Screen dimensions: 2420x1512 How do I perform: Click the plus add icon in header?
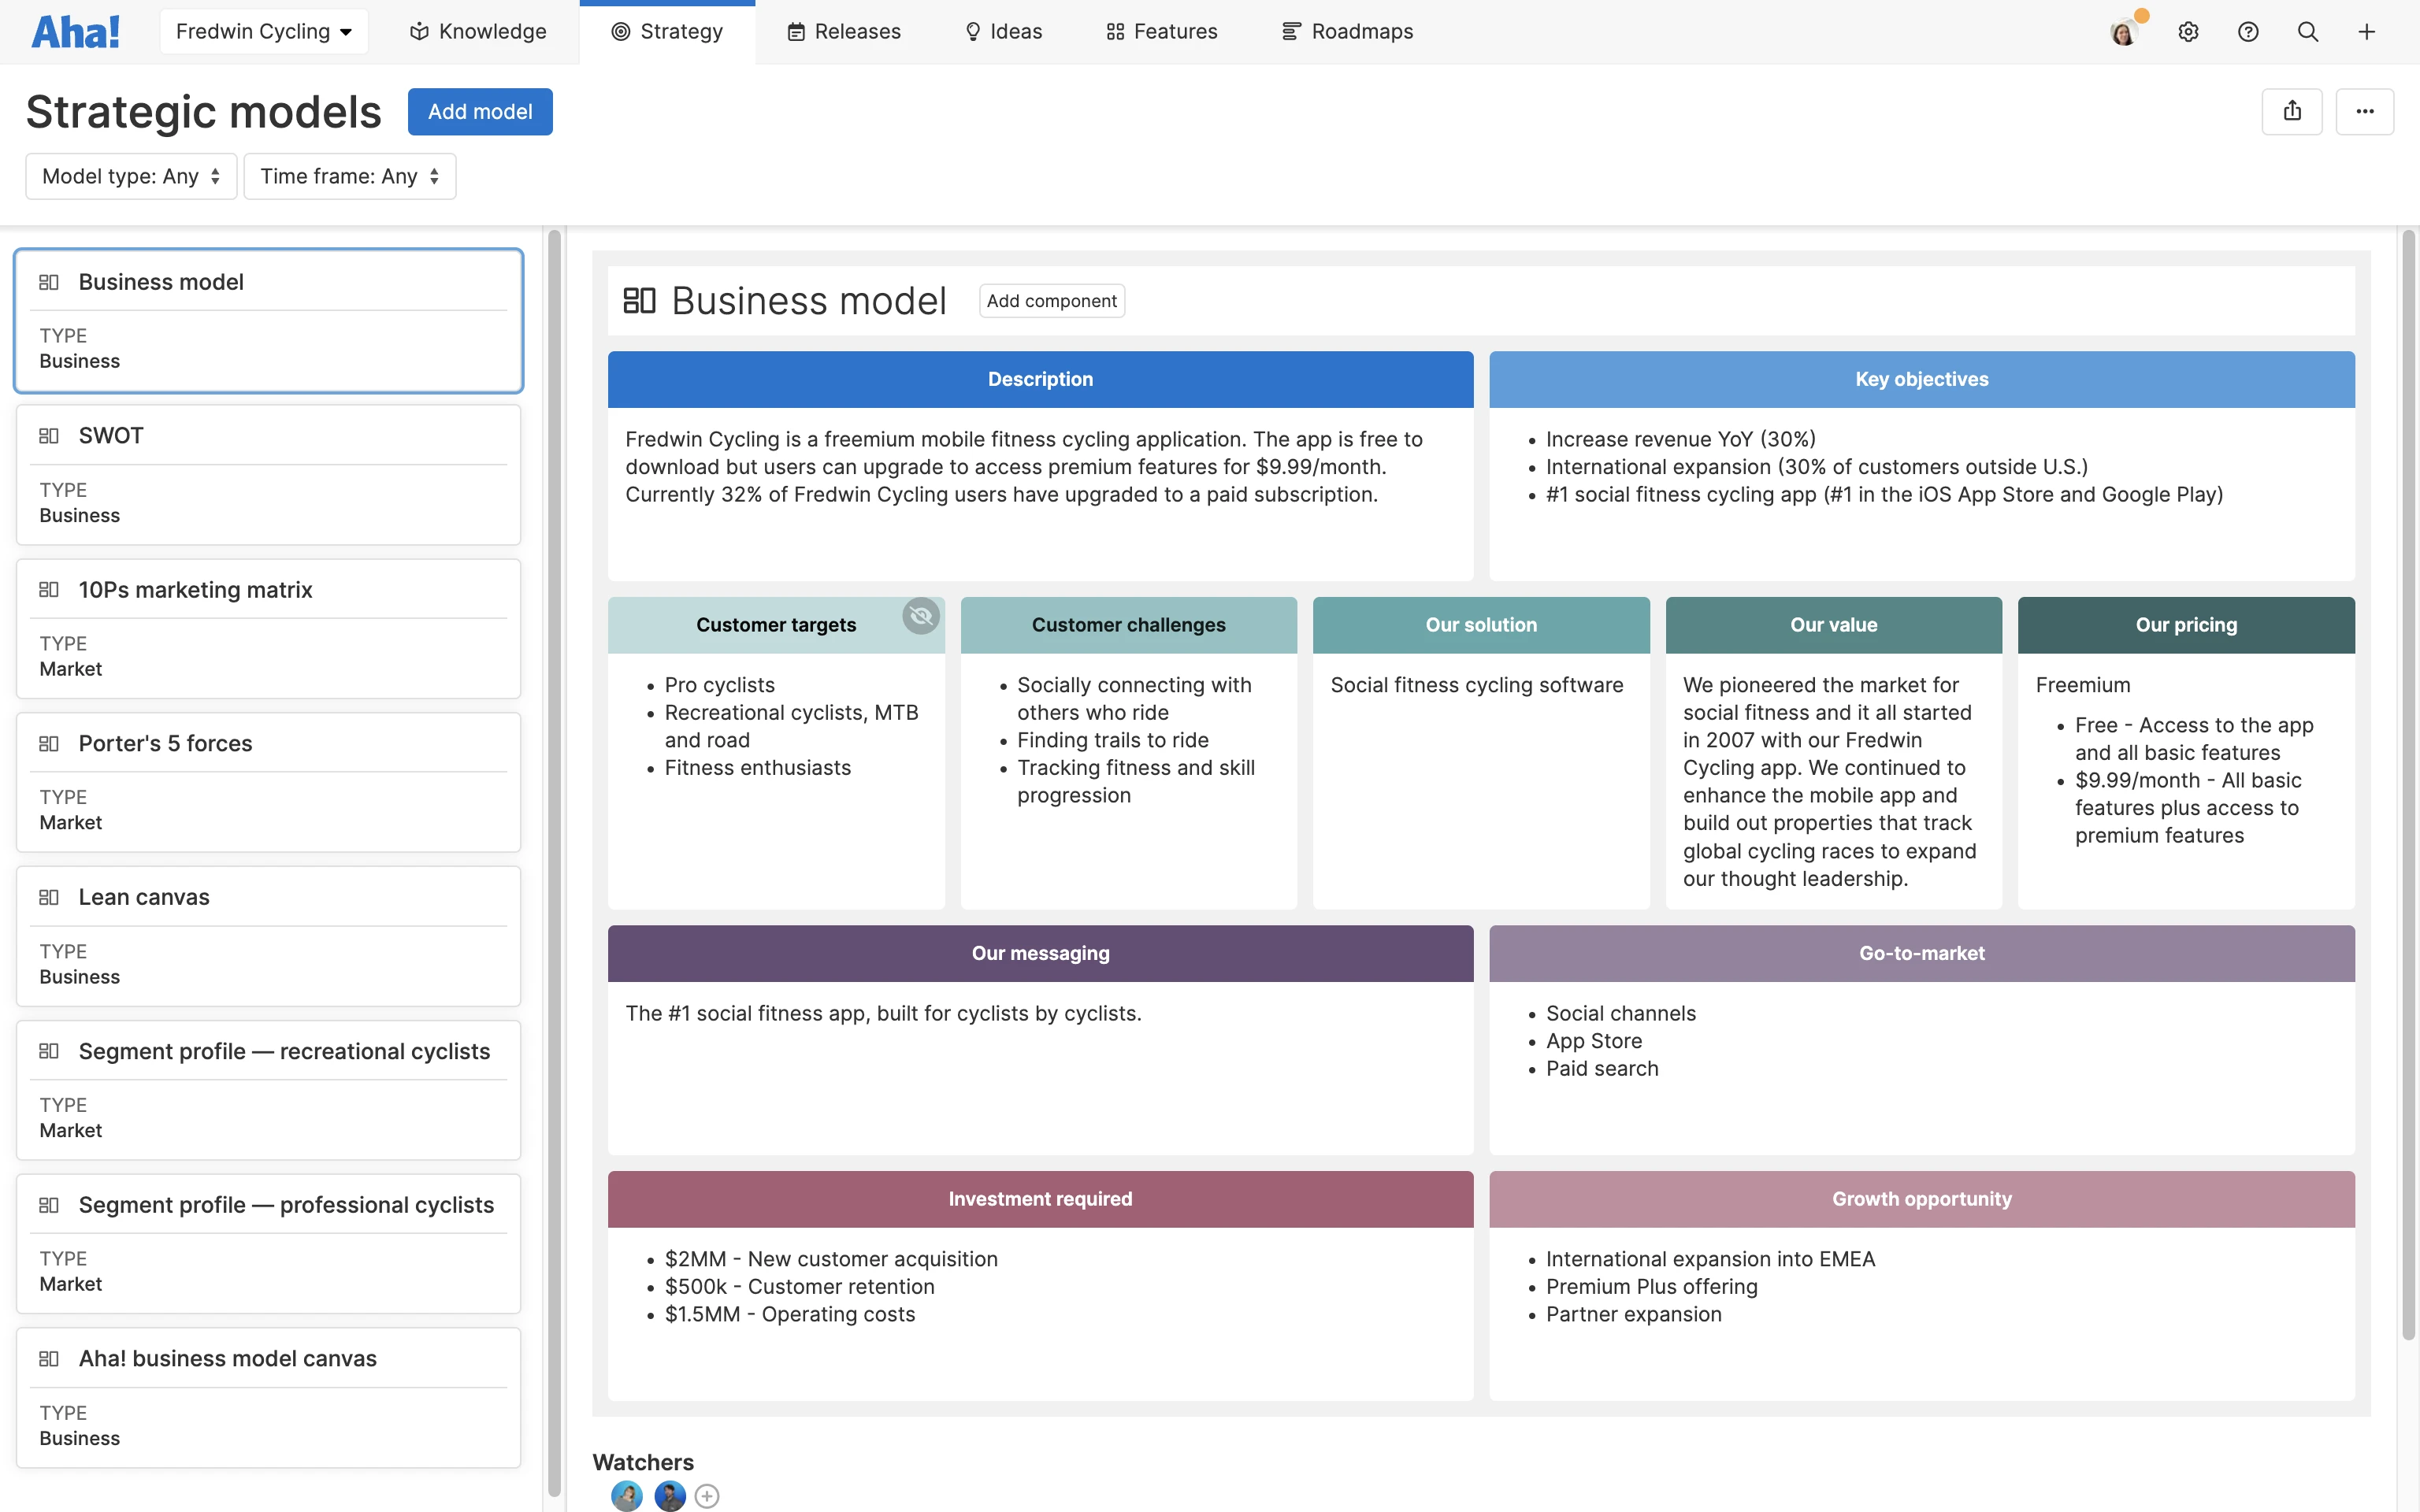pyautogui.click(x=2367, y=32)
